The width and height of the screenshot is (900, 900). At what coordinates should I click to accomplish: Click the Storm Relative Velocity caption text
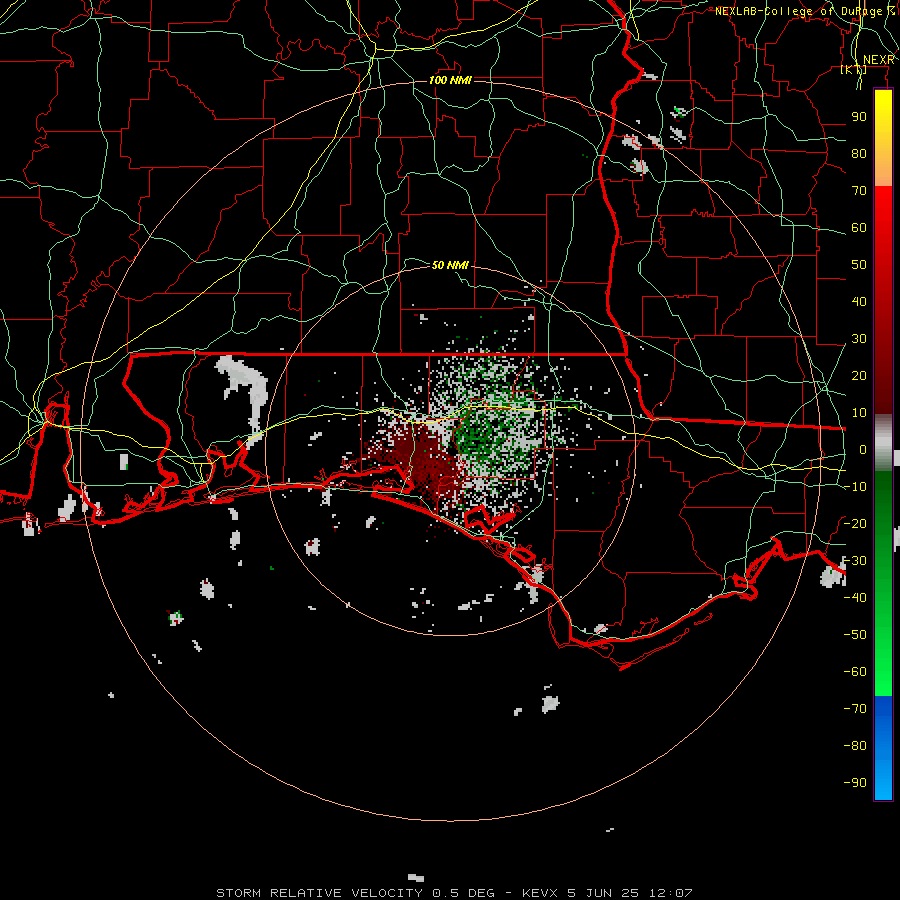[454, 893]
